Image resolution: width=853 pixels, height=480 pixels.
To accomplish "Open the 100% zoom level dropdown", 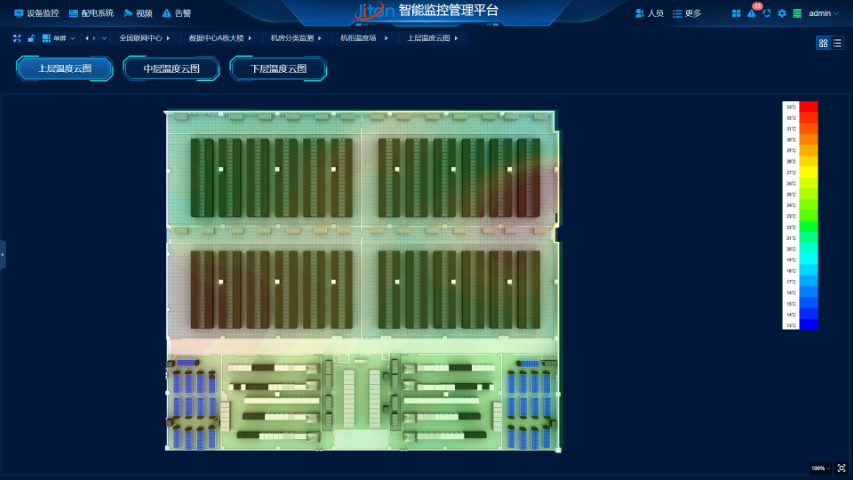I will 820,467.
